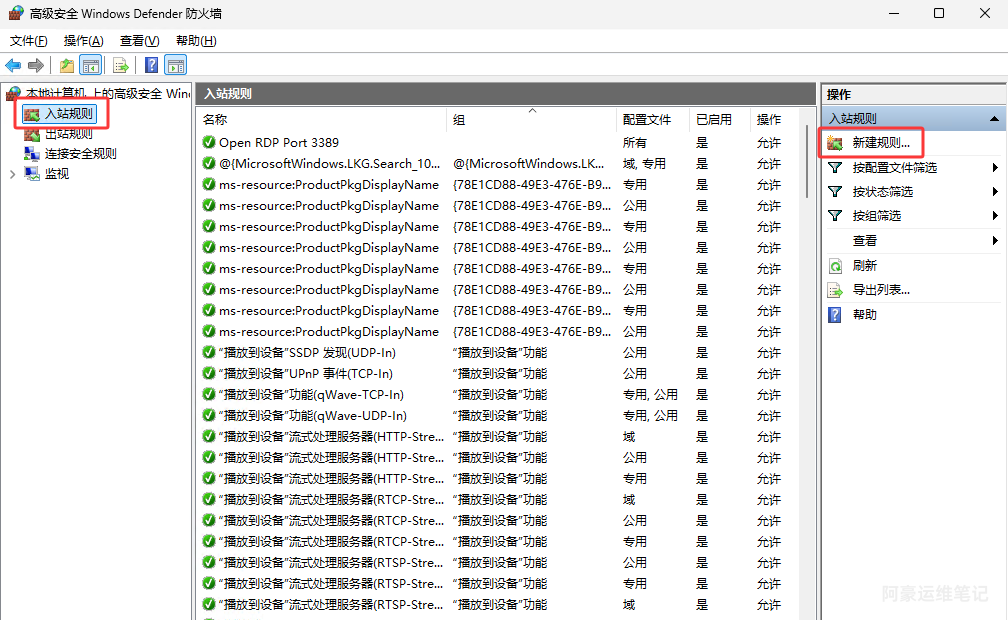Click 新建规则... in the actions pane
1008x620 pixels.
tap(880, 144)
